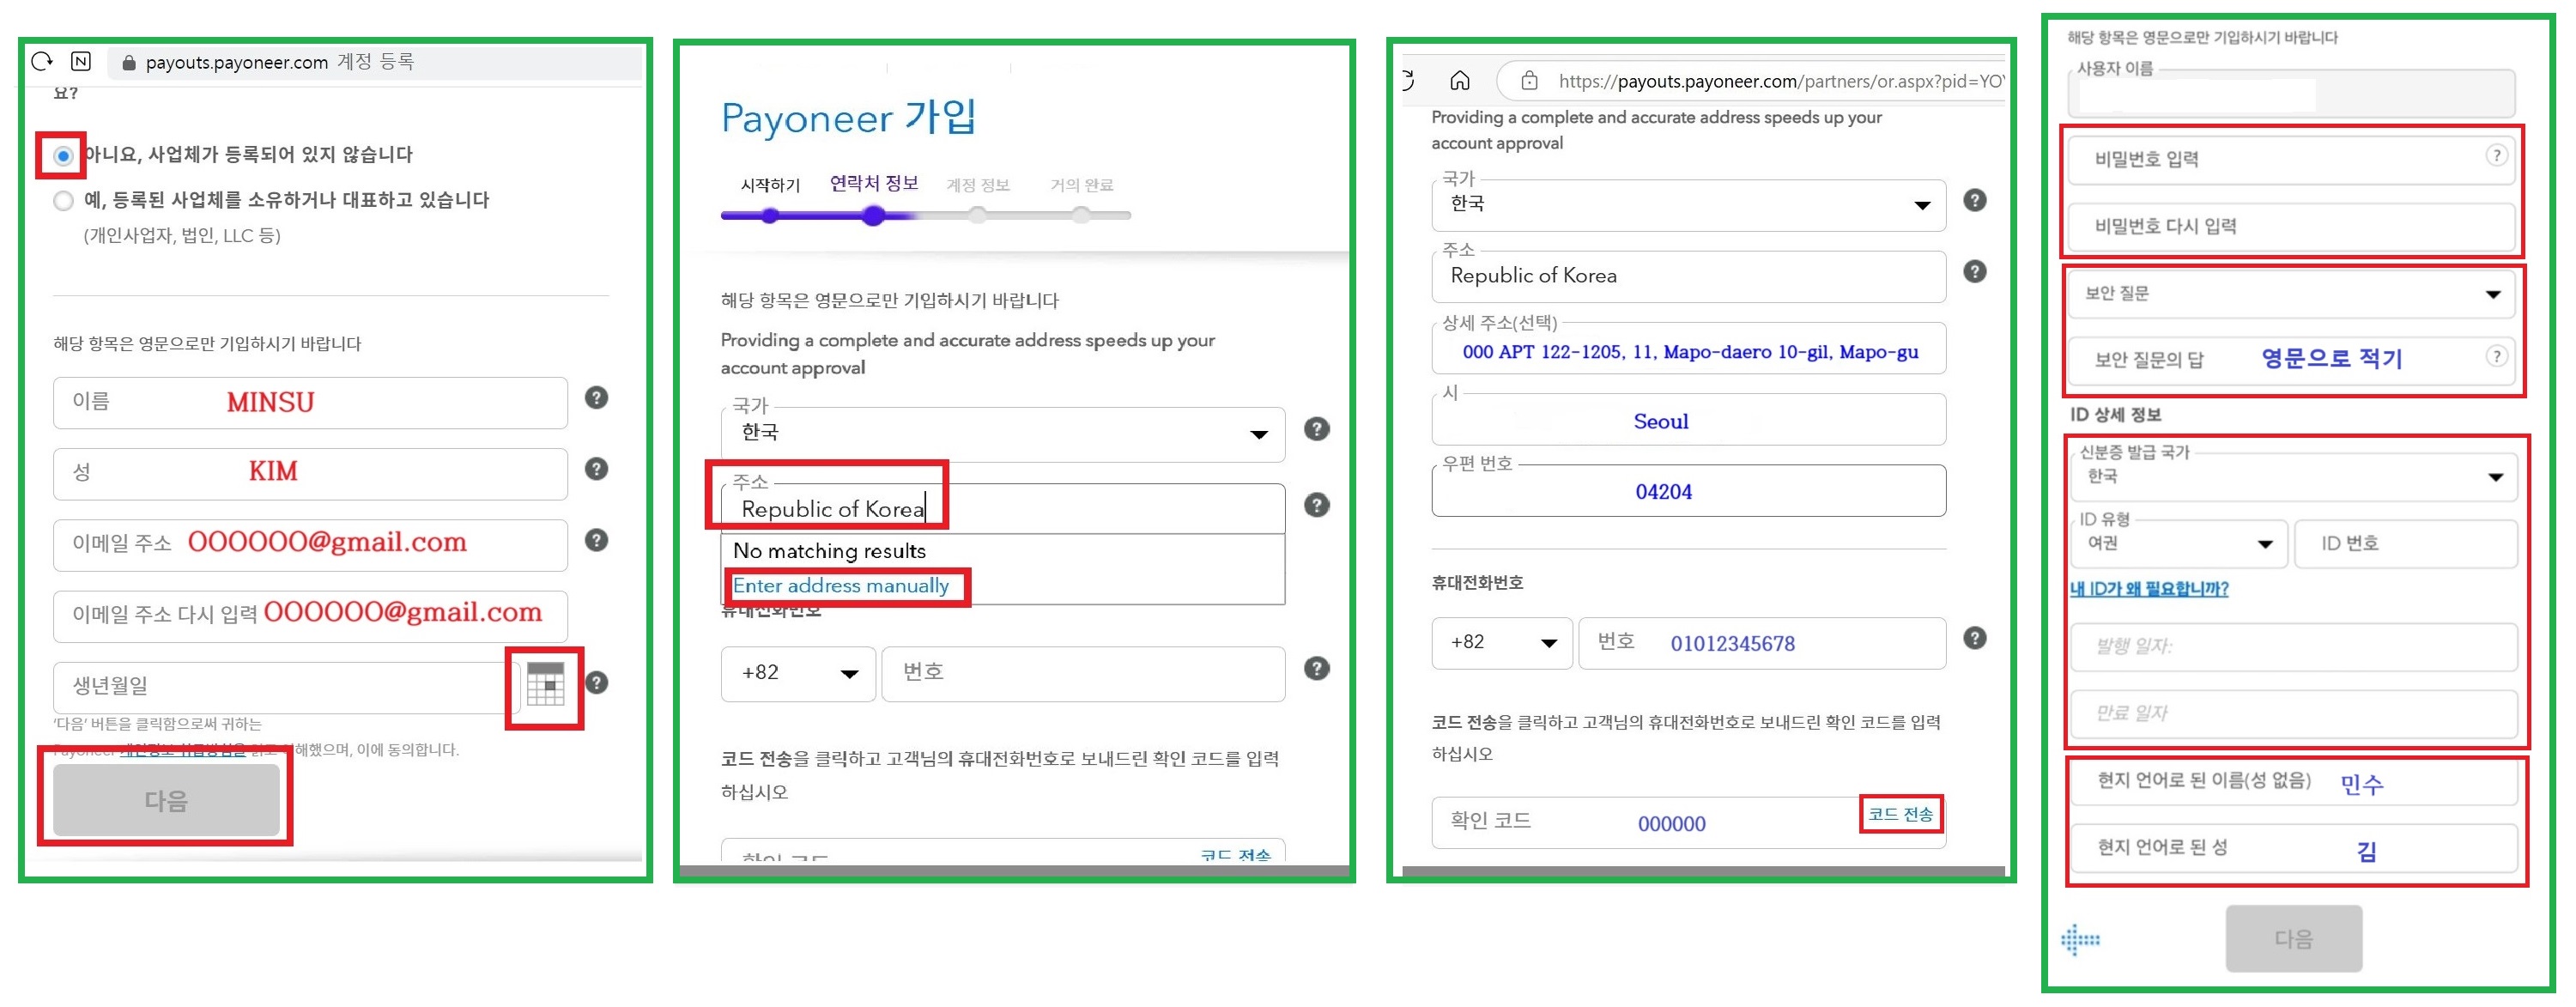Click the 사용자 이름 field
Image resolution: width=2576 pixels, height=1007 pixels.
coord(2292,93)
